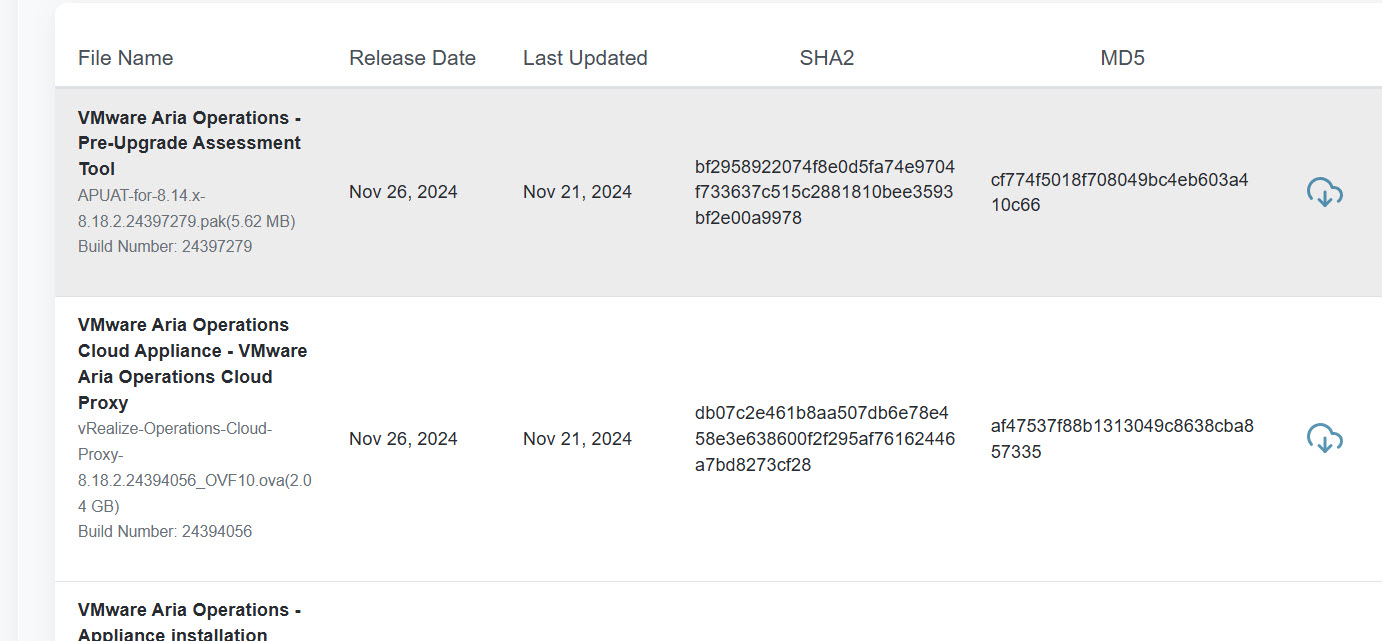Click the SHA2 column header

pos(827,58)
